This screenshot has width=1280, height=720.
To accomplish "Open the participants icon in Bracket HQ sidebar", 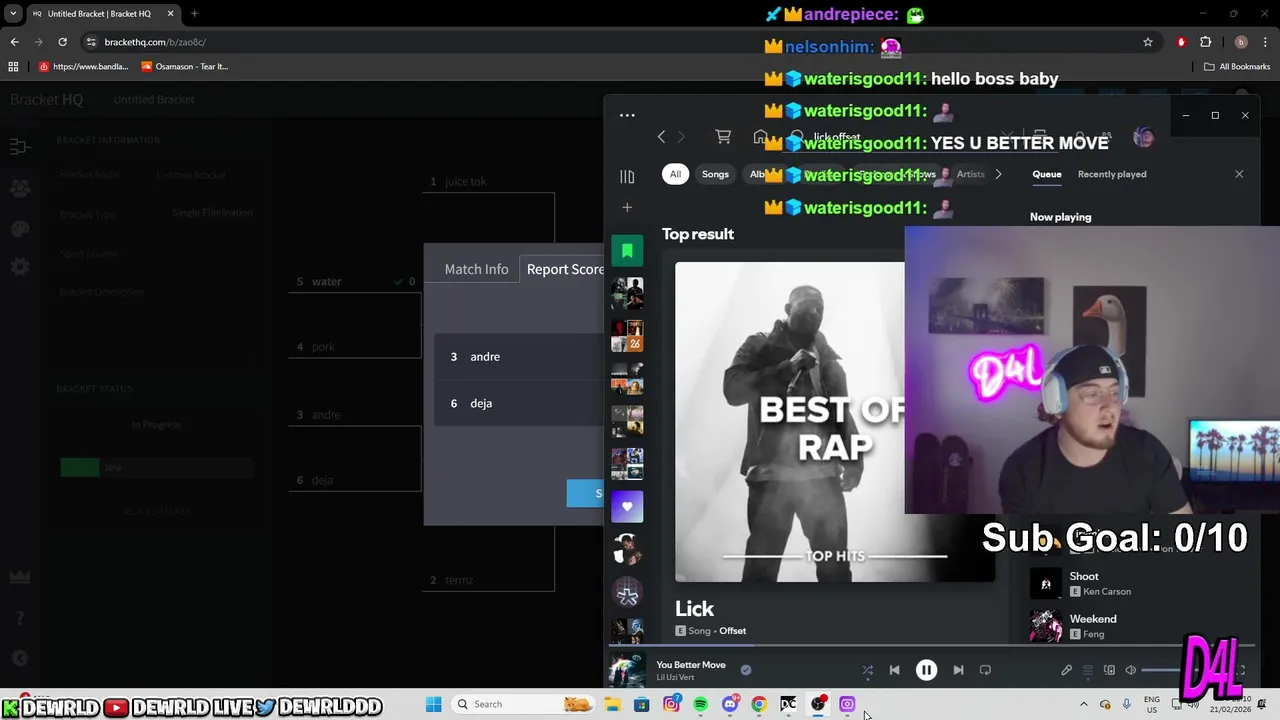I will [19, 188].
